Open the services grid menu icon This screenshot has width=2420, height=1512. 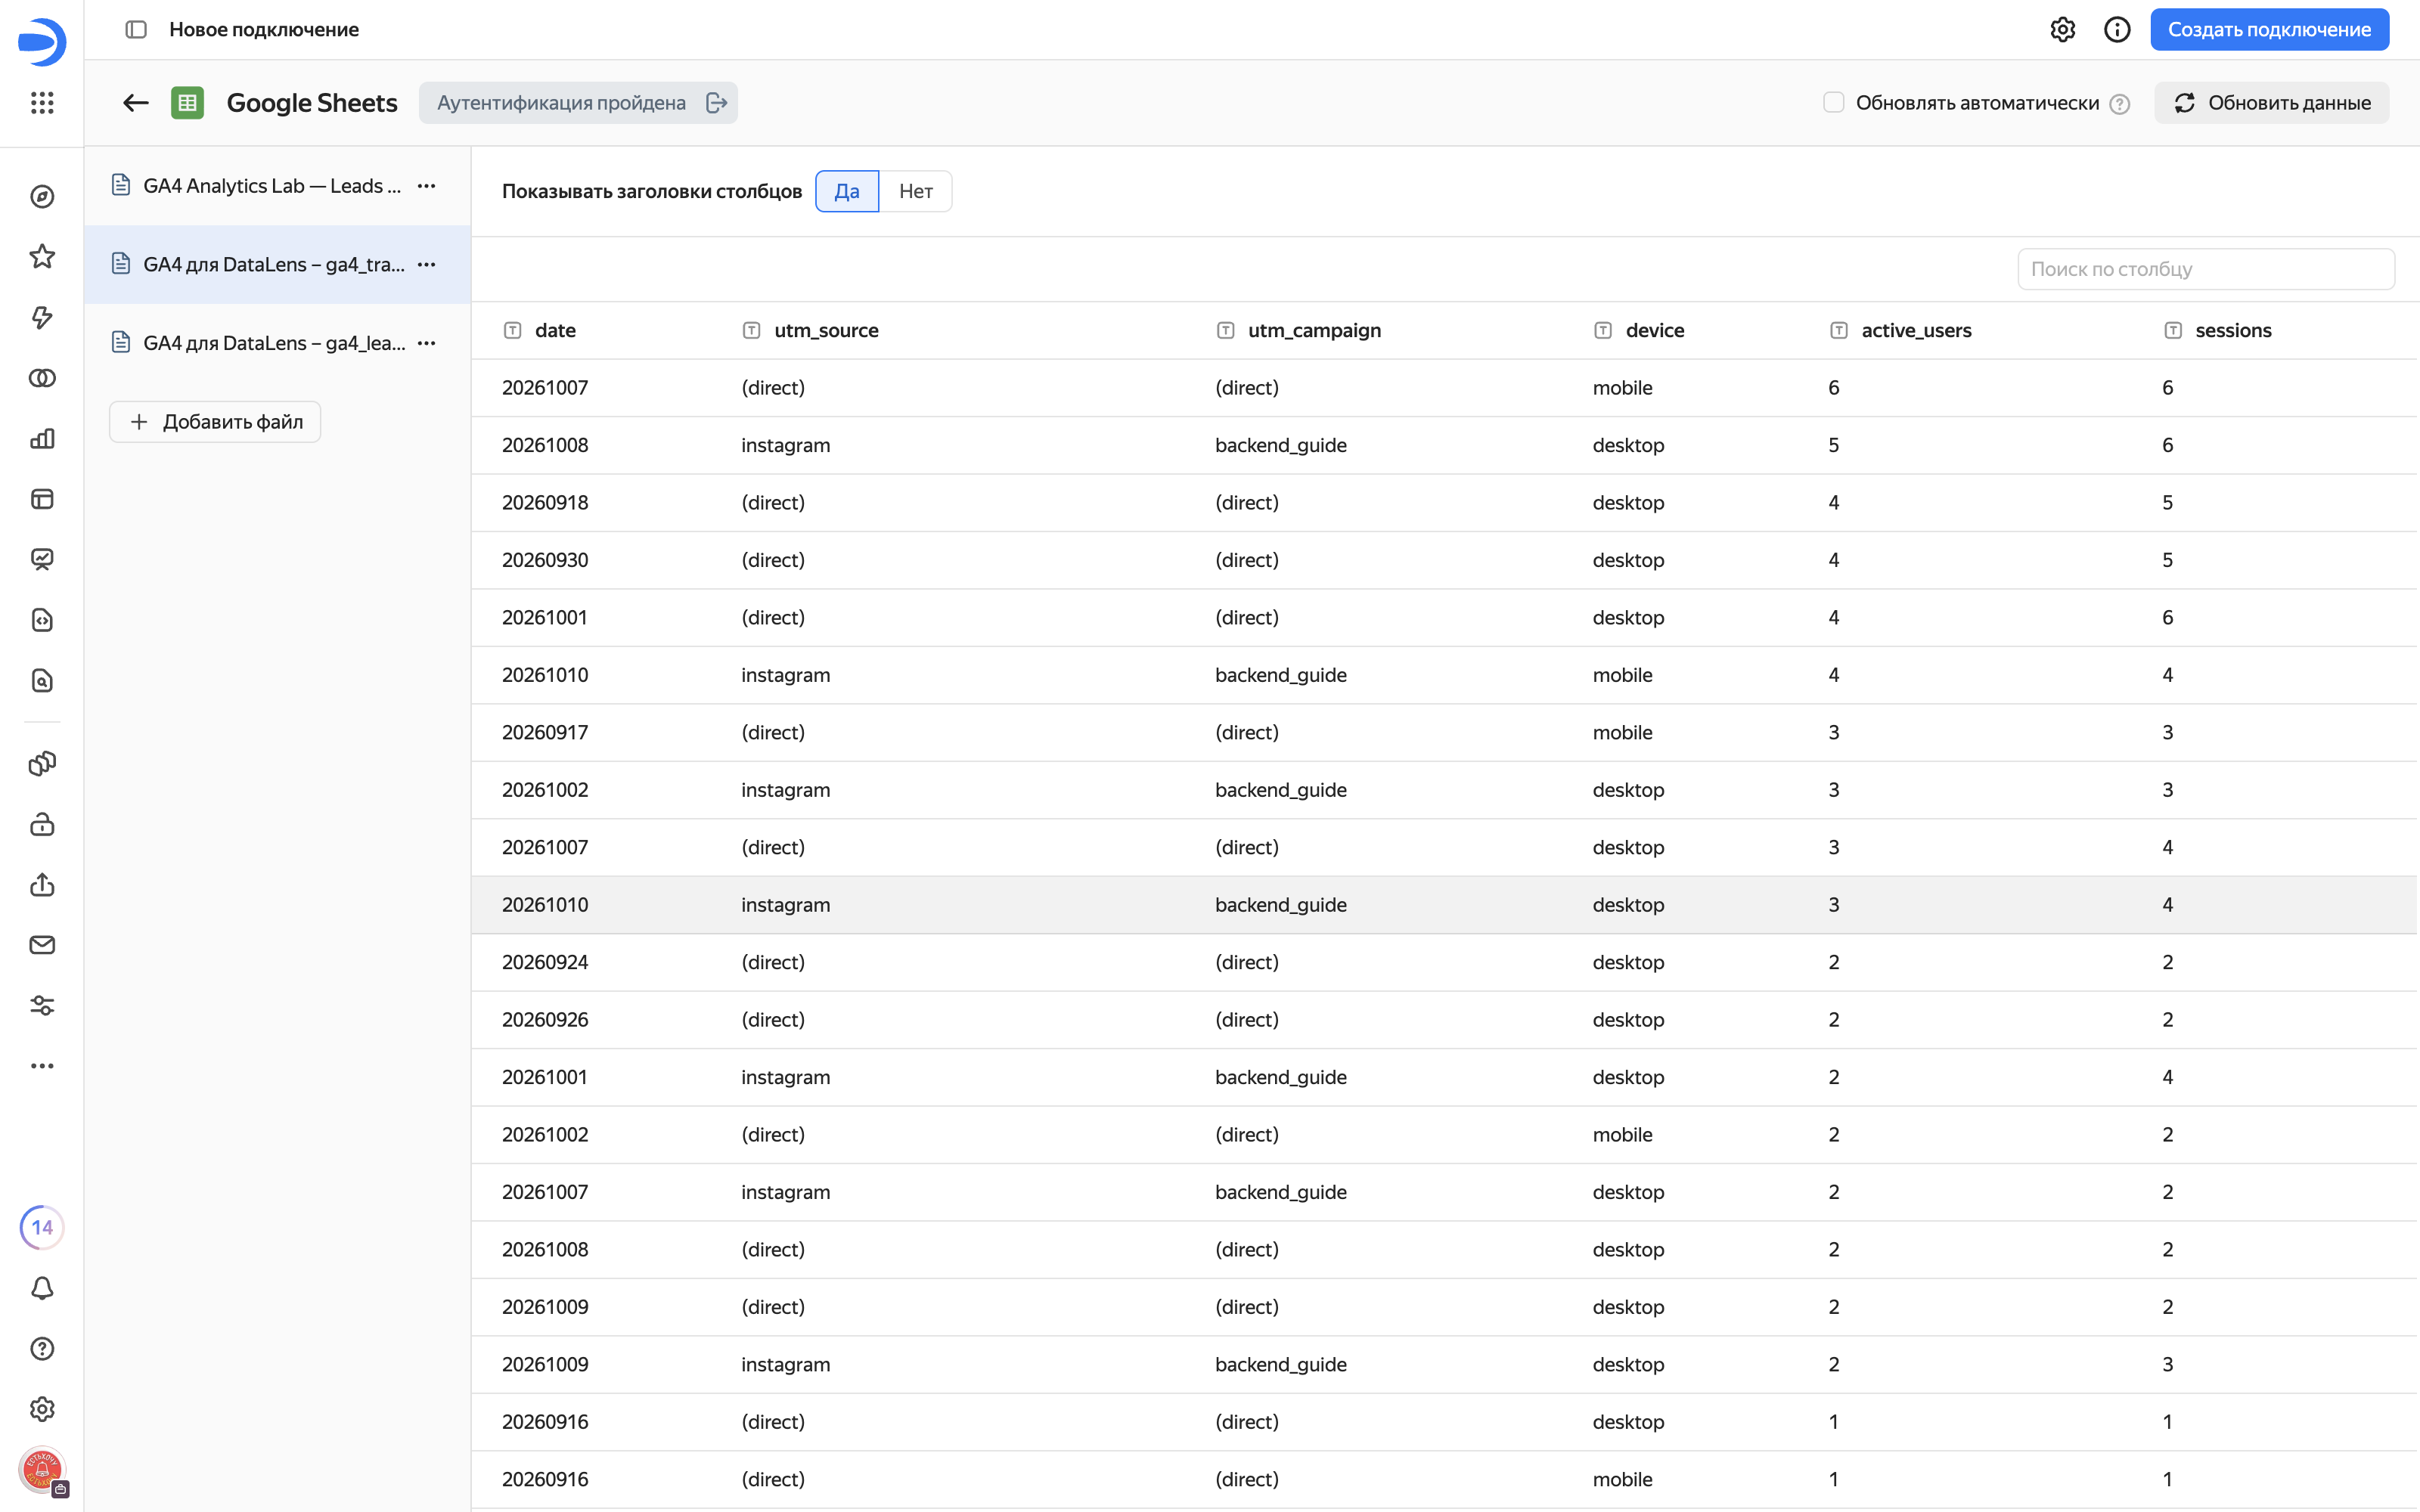42,103
